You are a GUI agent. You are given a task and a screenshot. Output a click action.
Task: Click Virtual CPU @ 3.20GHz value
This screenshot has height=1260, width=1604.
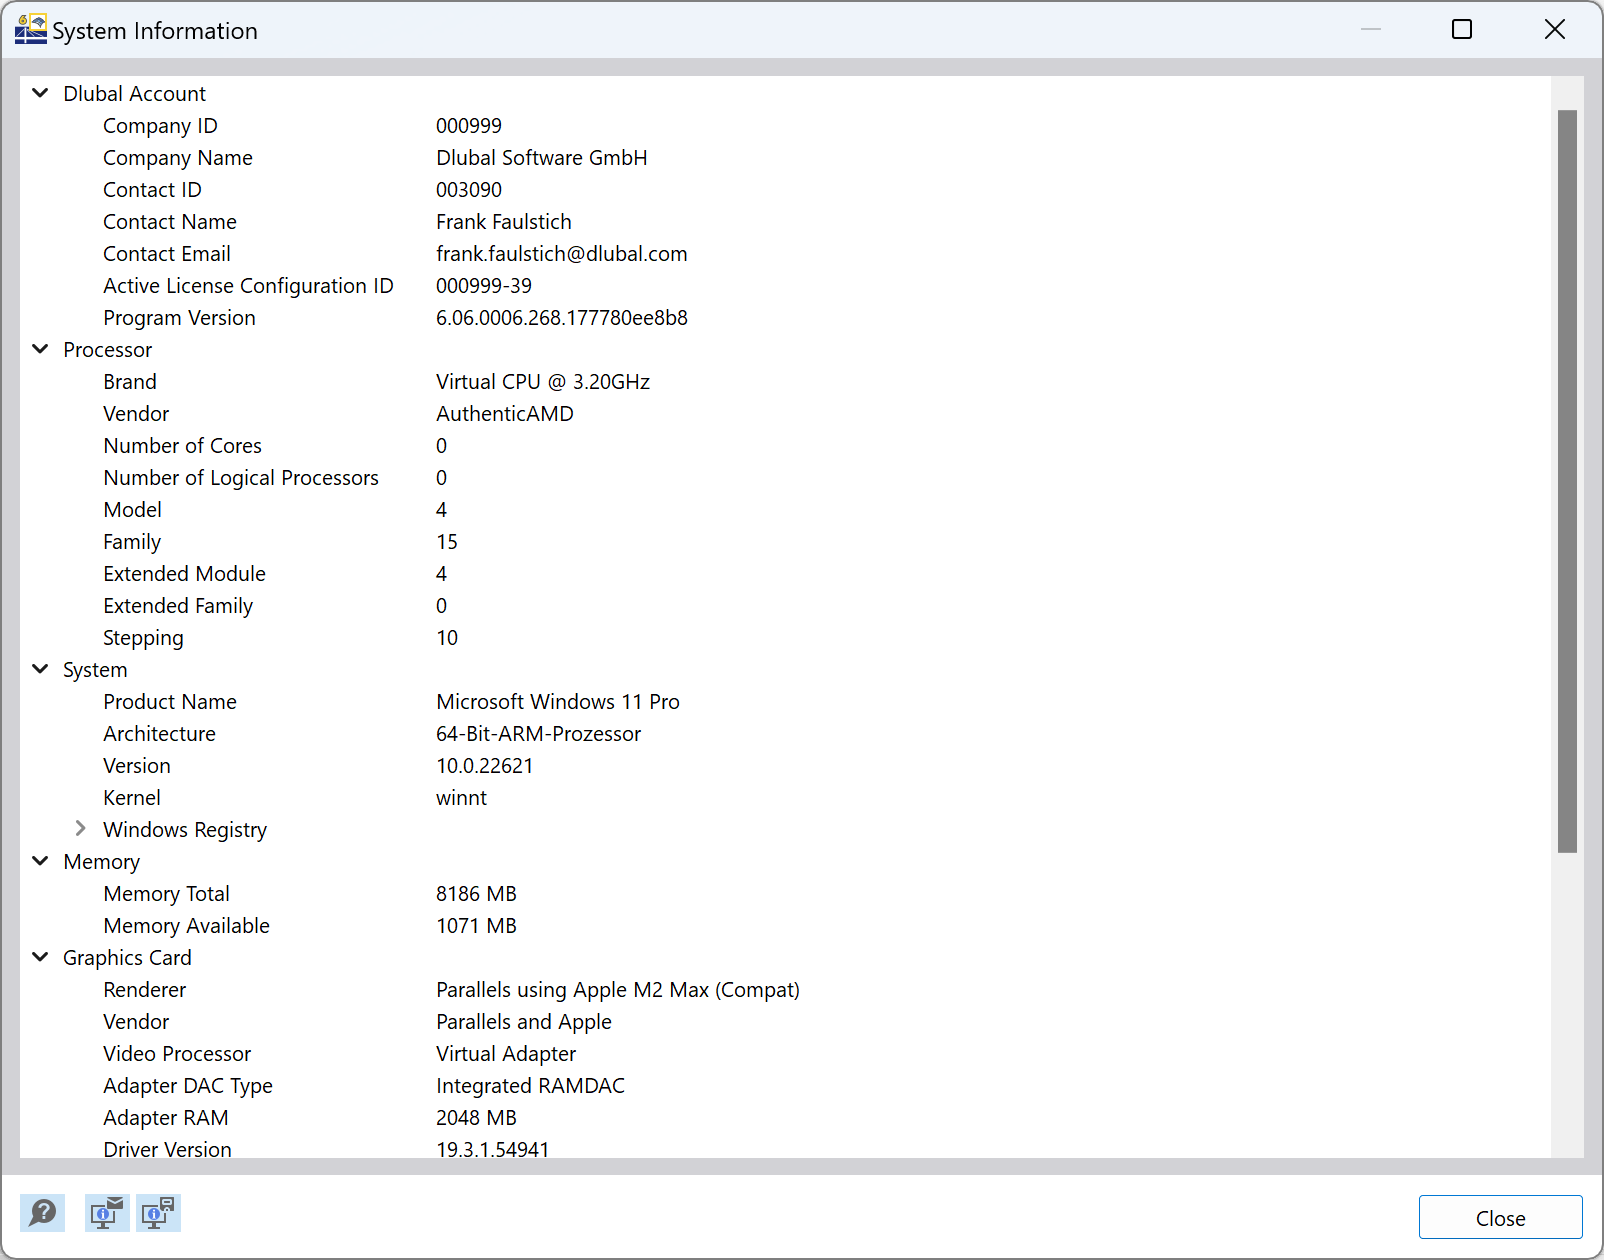pos(543,381)
